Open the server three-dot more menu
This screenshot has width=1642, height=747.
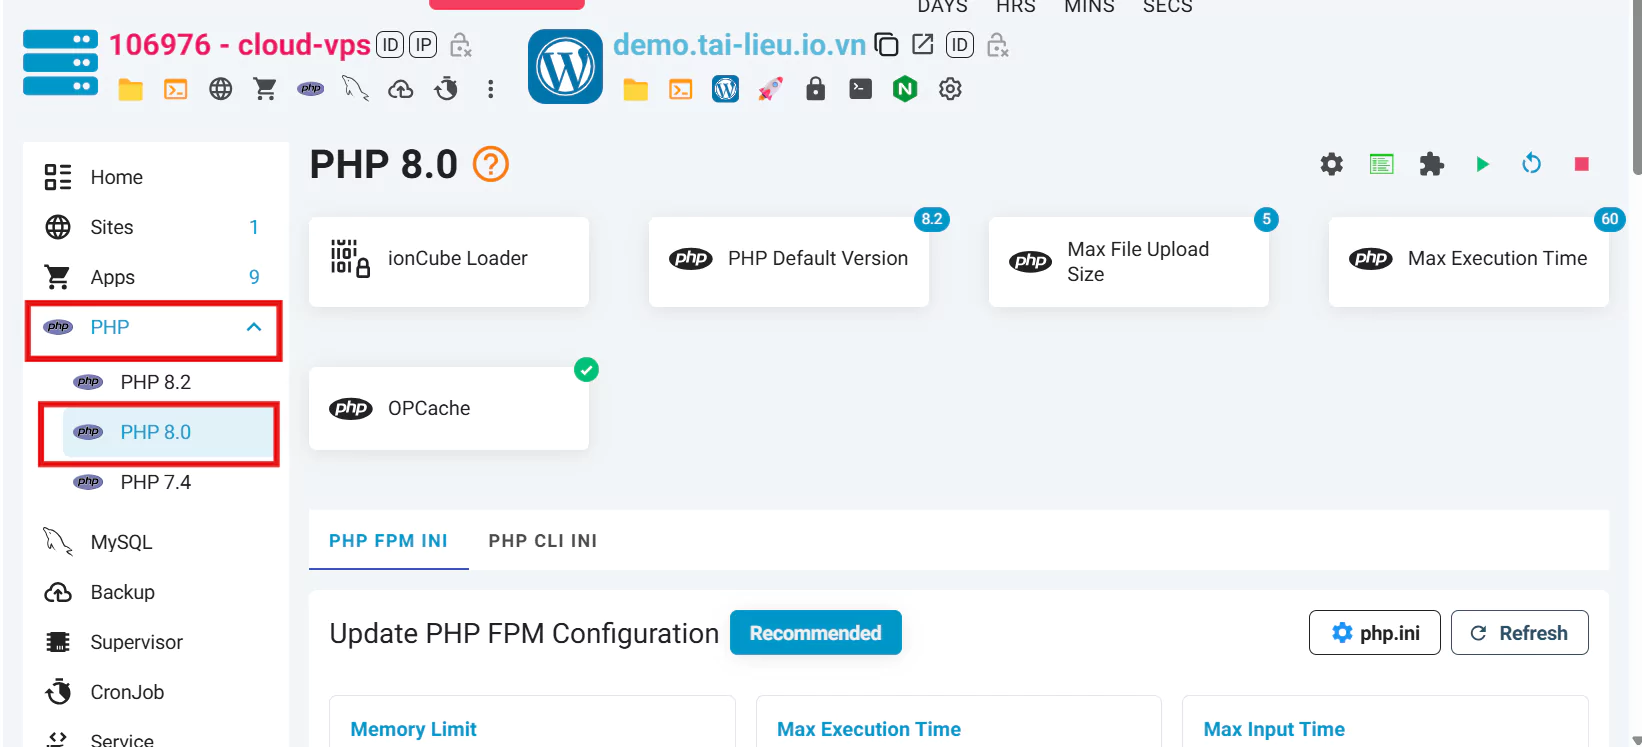[x=490, y=89]
